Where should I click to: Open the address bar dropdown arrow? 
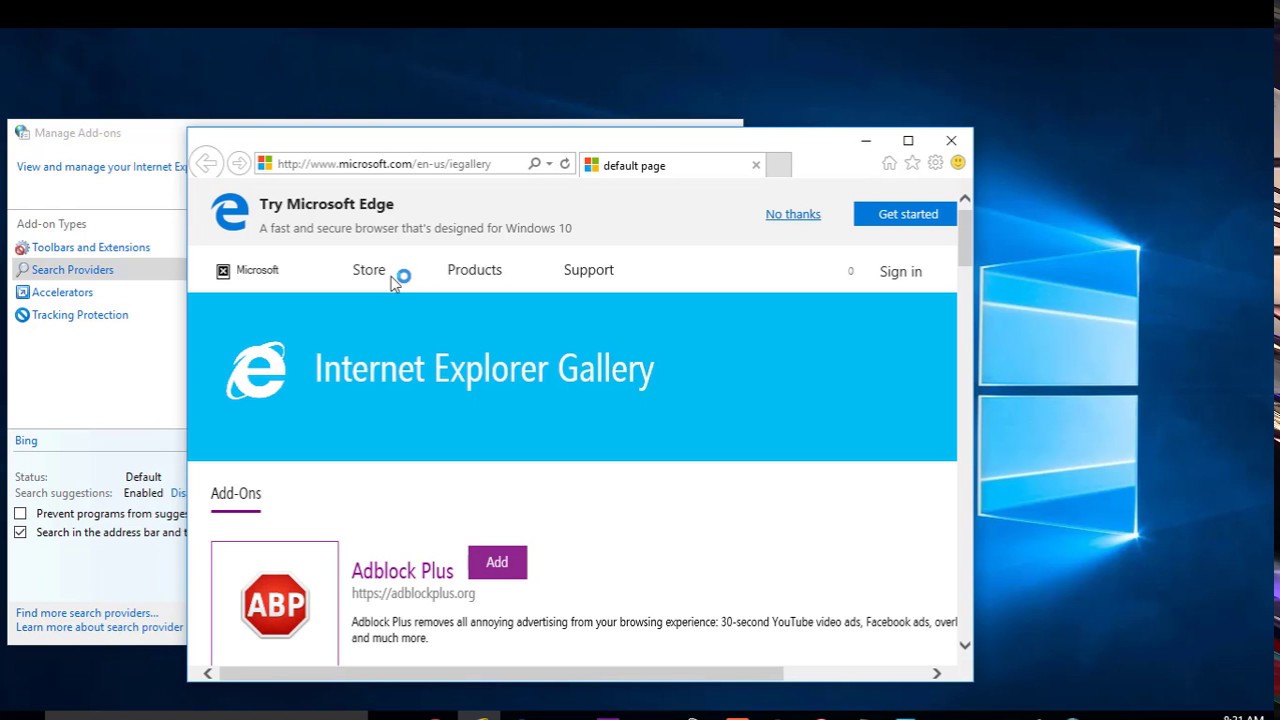click(549, 164)
